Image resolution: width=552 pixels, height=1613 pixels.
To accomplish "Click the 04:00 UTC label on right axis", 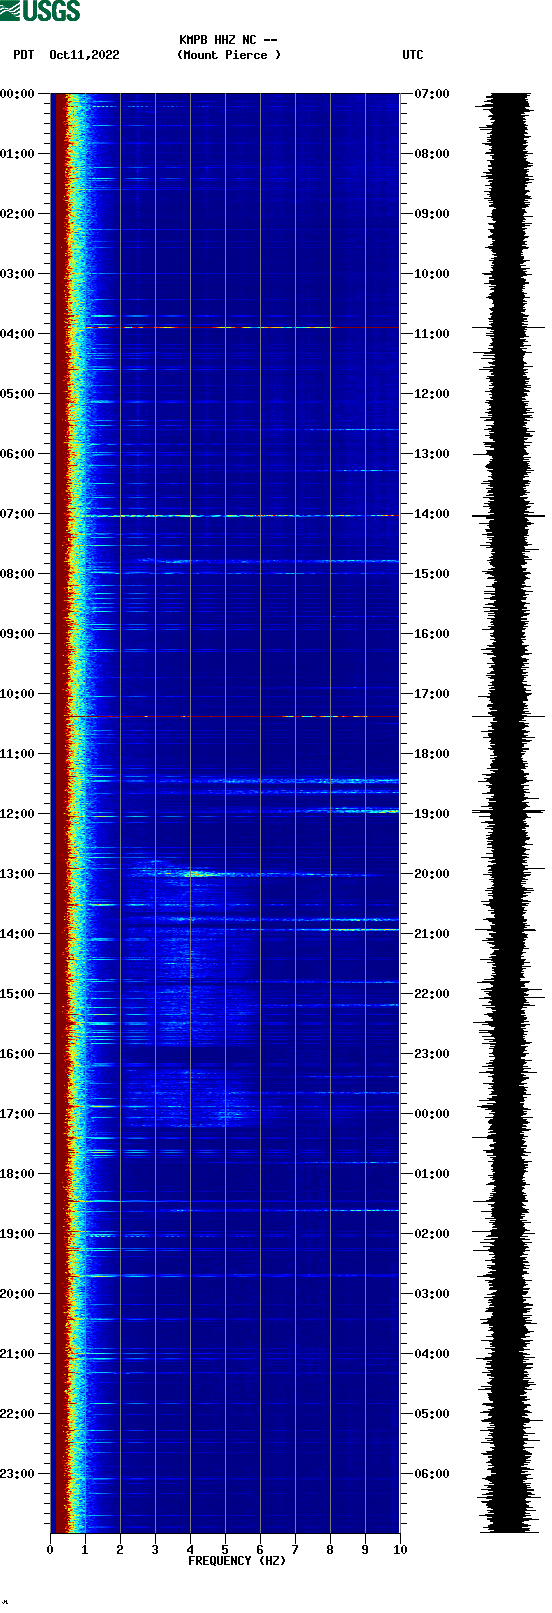I will [432, 1354].
